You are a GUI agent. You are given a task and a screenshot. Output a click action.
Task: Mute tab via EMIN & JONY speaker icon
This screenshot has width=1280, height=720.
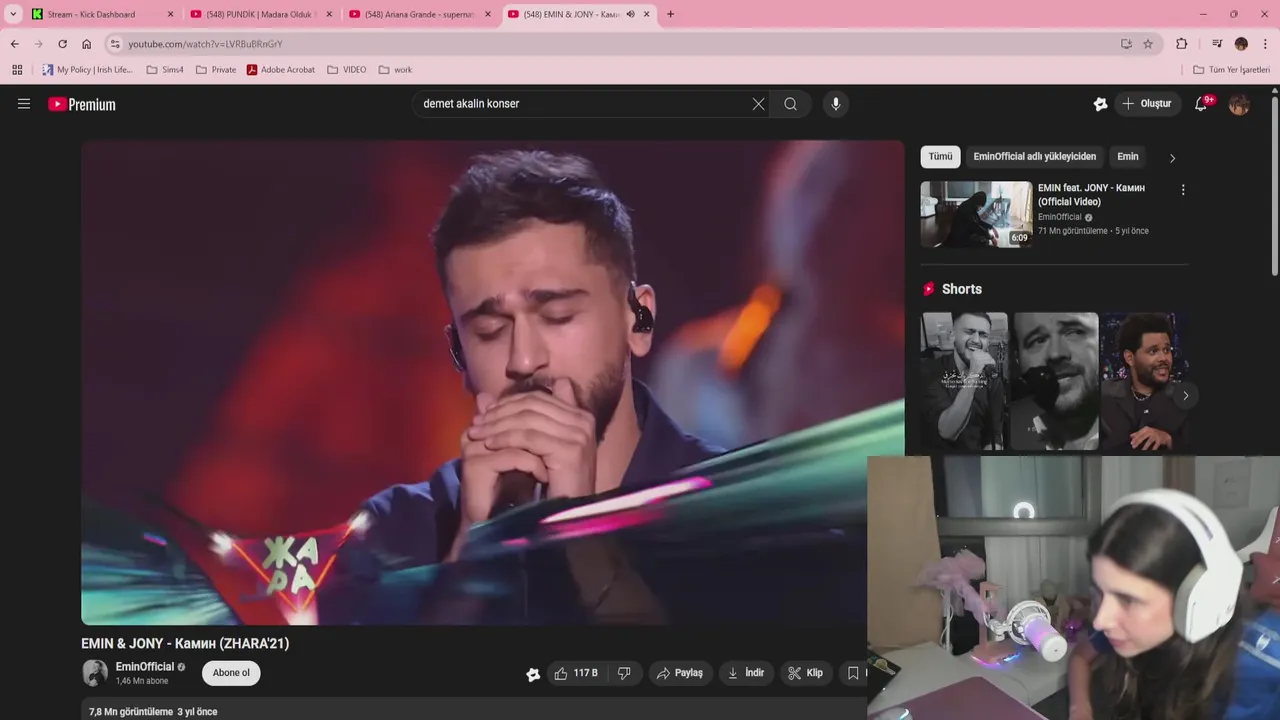point(630,14)
